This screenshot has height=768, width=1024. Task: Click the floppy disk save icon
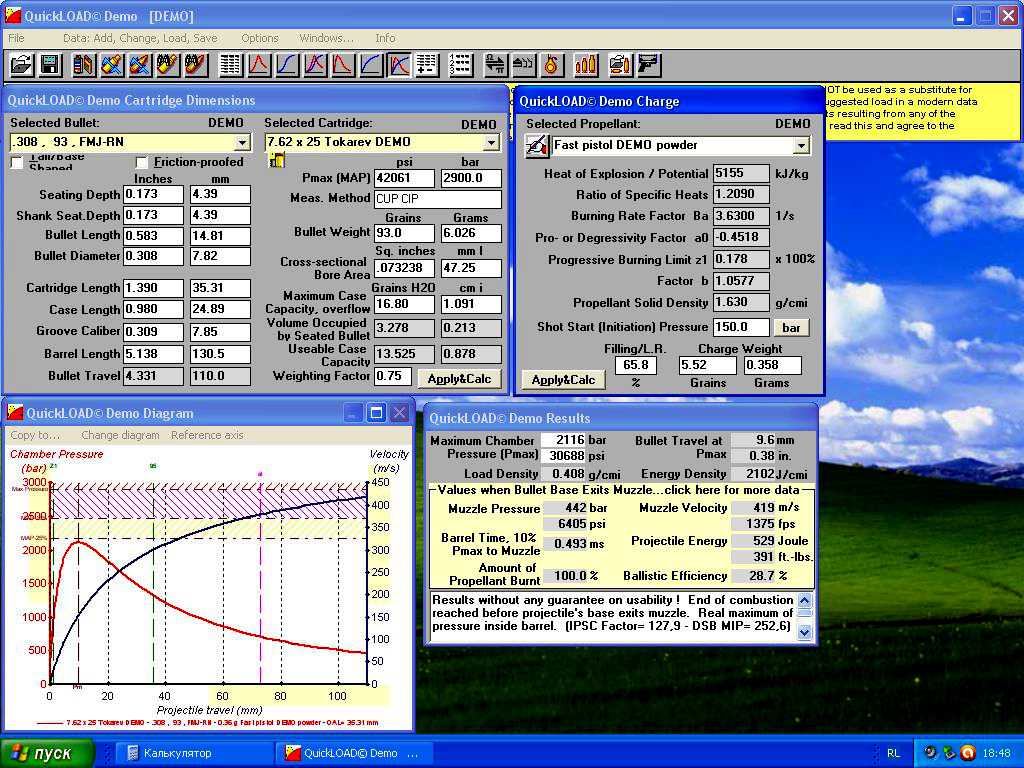pos(49,65)
